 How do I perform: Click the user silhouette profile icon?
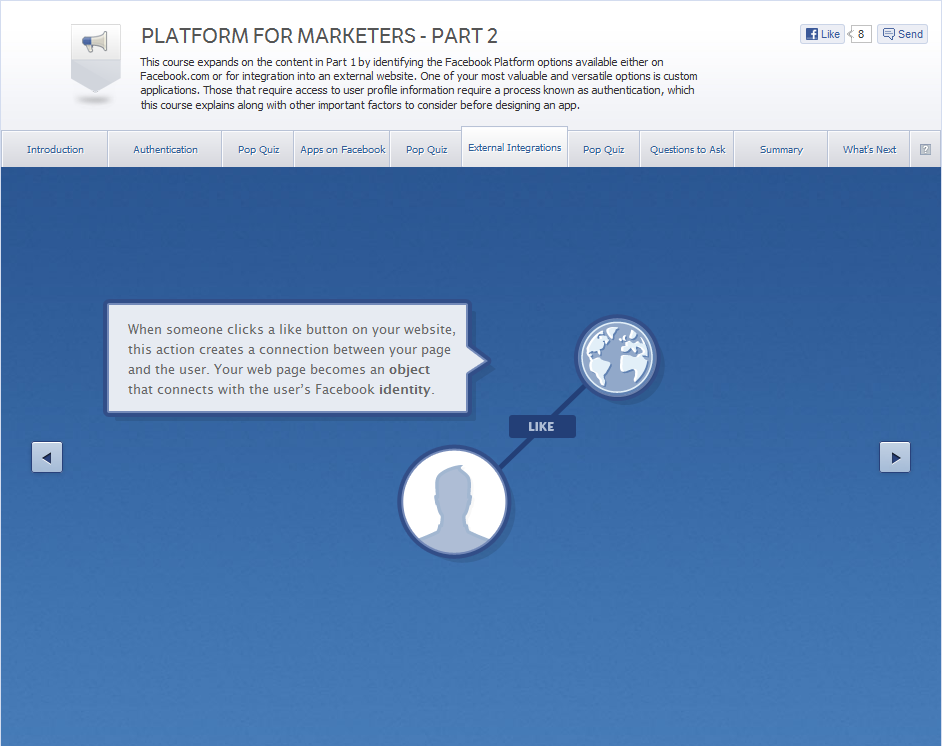(x=454, y=502)
